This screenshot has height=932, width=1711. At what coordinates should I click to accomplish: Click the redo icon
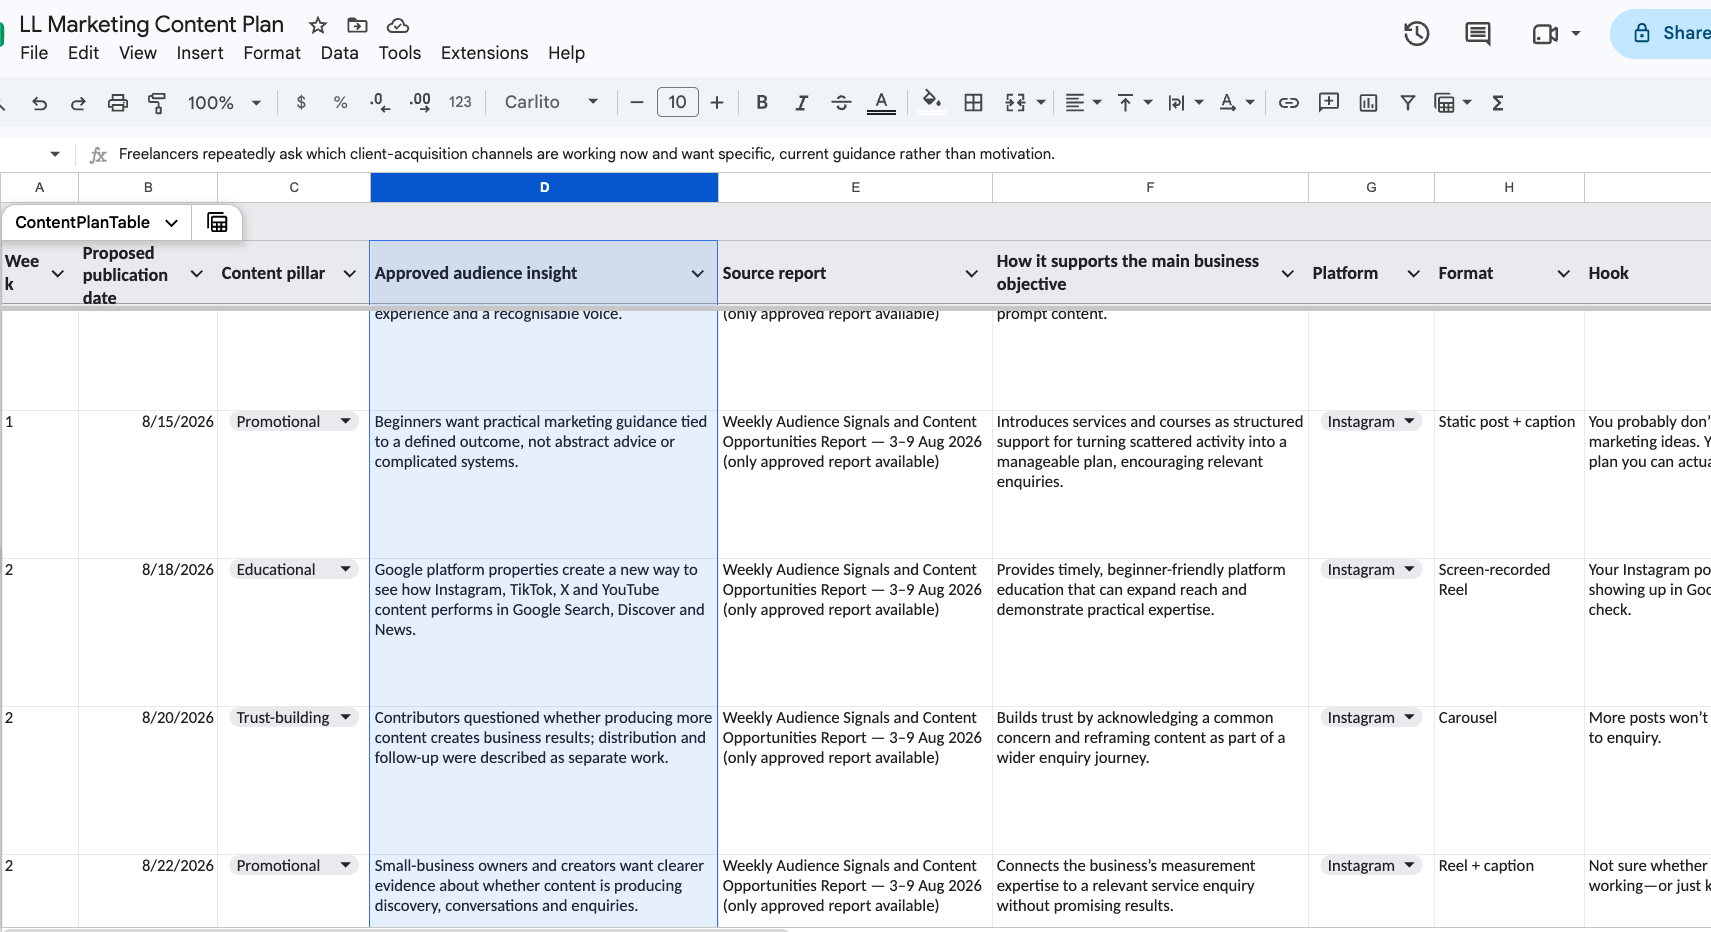78,103
